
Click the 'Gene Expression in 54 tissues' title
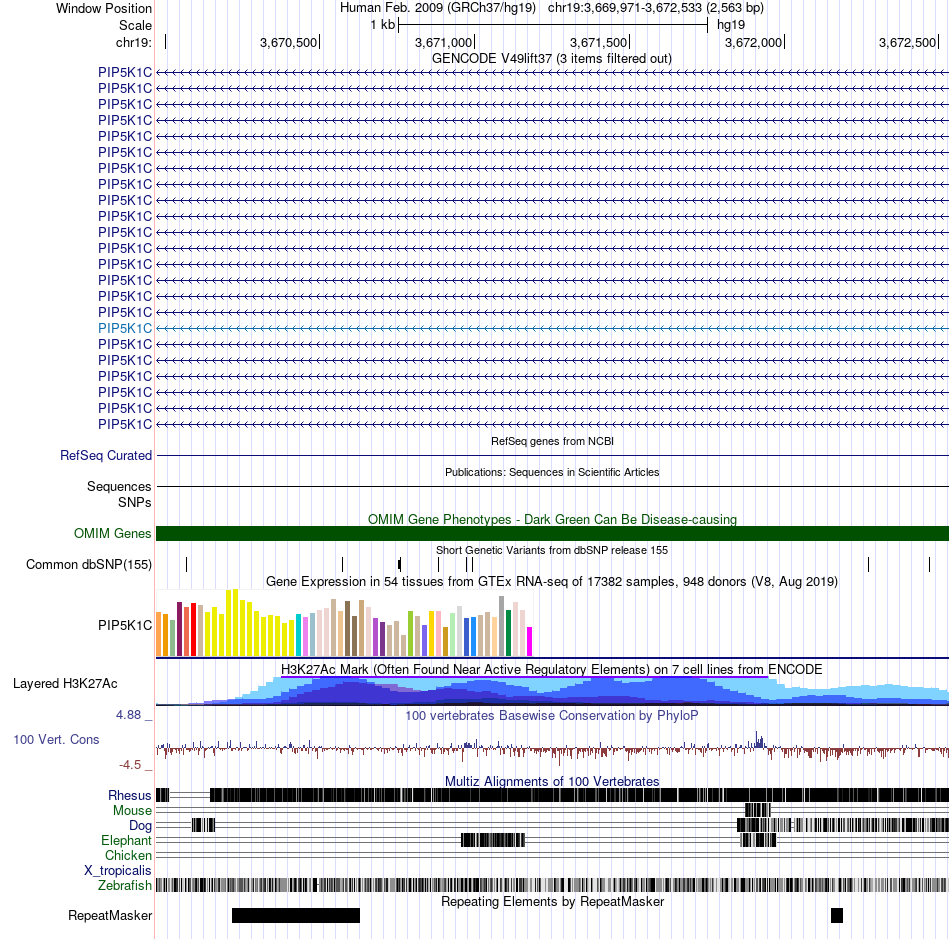pyautogui.click(x=552, y=582)
